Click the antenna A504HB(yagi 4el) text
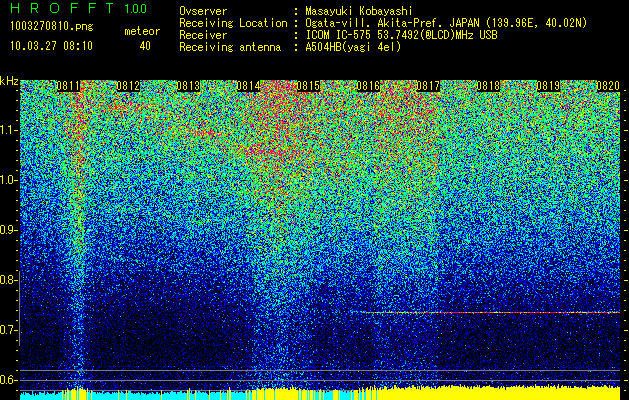Image resolution: width=629 pixels, height=400 pixels. [x=353, y=47]
